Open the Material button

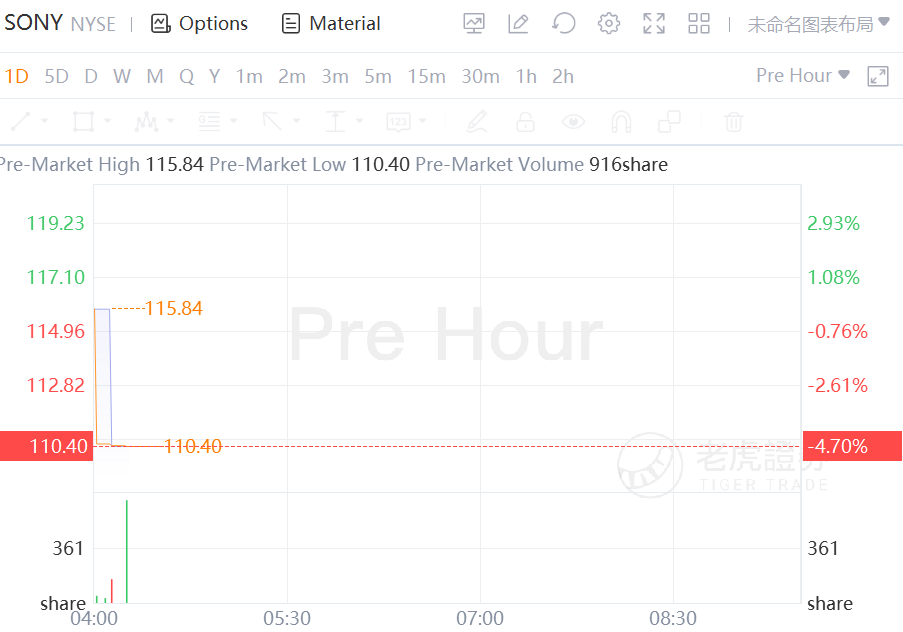[x=331, y=23]
